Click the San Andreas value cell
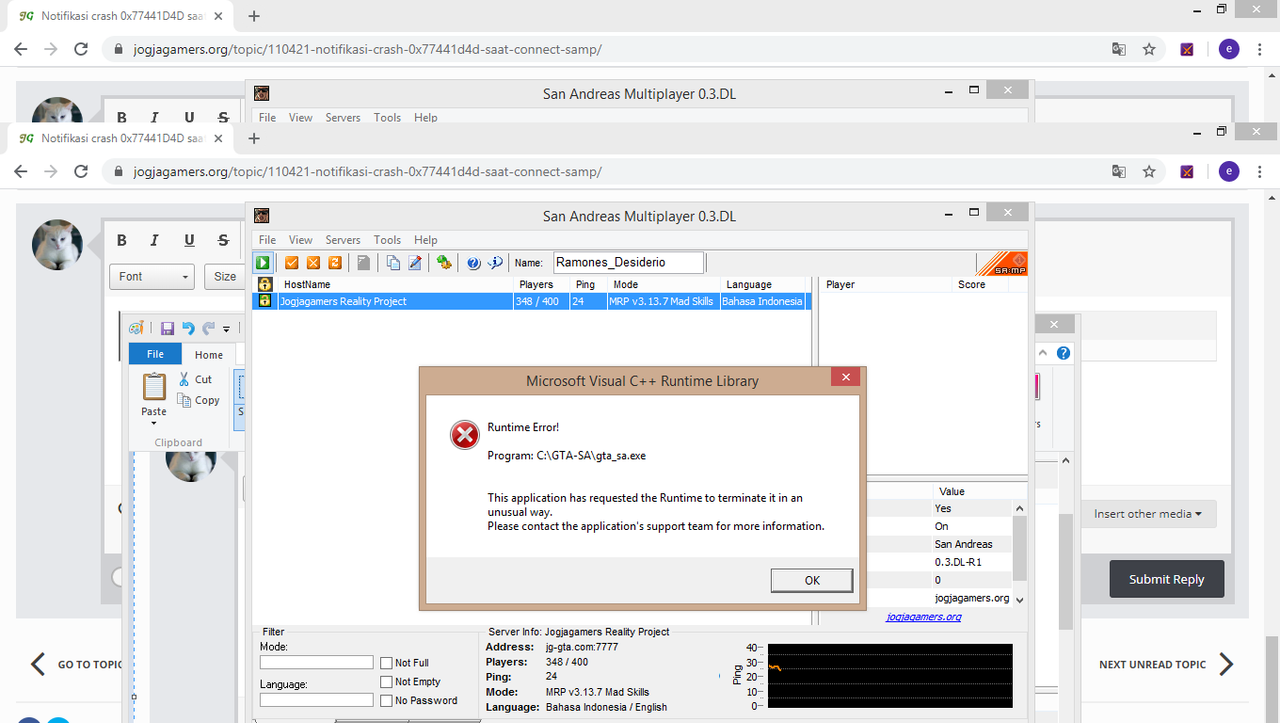The height and width of the screenshot is (723, 1280). pos(972,544)
